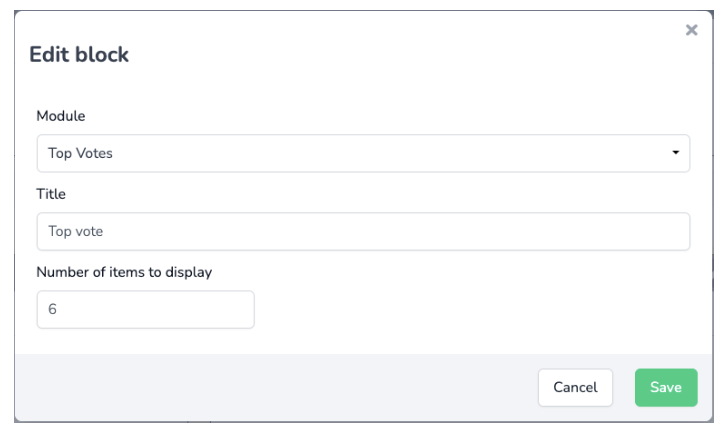Image resolution: width=727 pixels, height=434 pixels.
Task: Focus the Title input field
Action: 363,231
